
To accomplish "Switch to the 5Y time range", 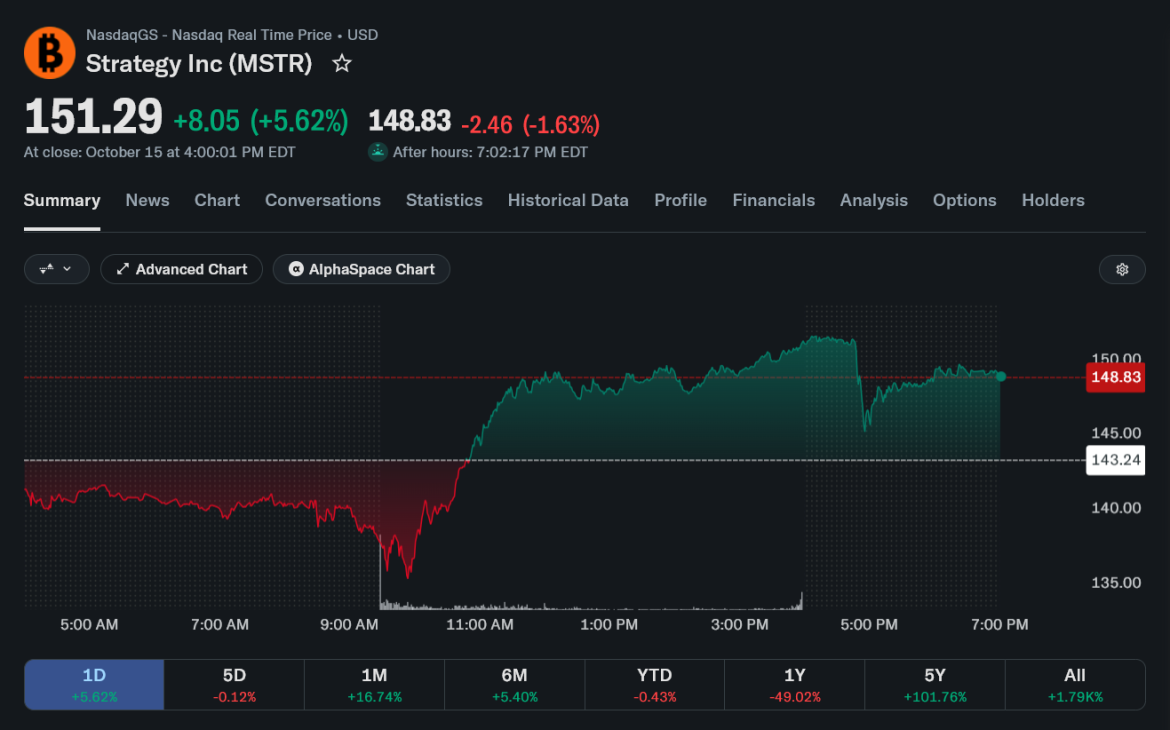I will (935, 684).
